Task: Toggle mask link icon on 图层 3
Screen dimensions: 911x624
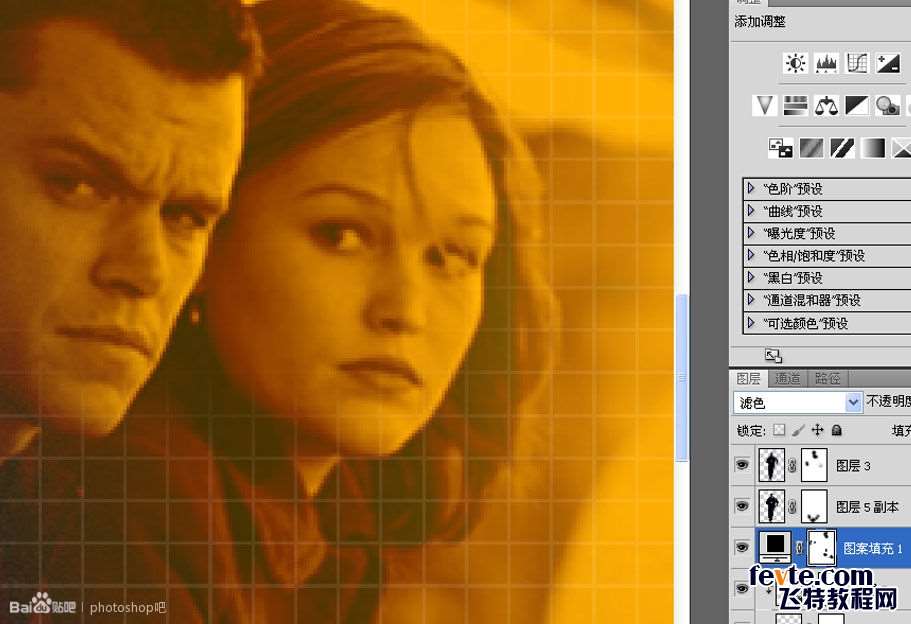Action: click(x=792, y=465)
